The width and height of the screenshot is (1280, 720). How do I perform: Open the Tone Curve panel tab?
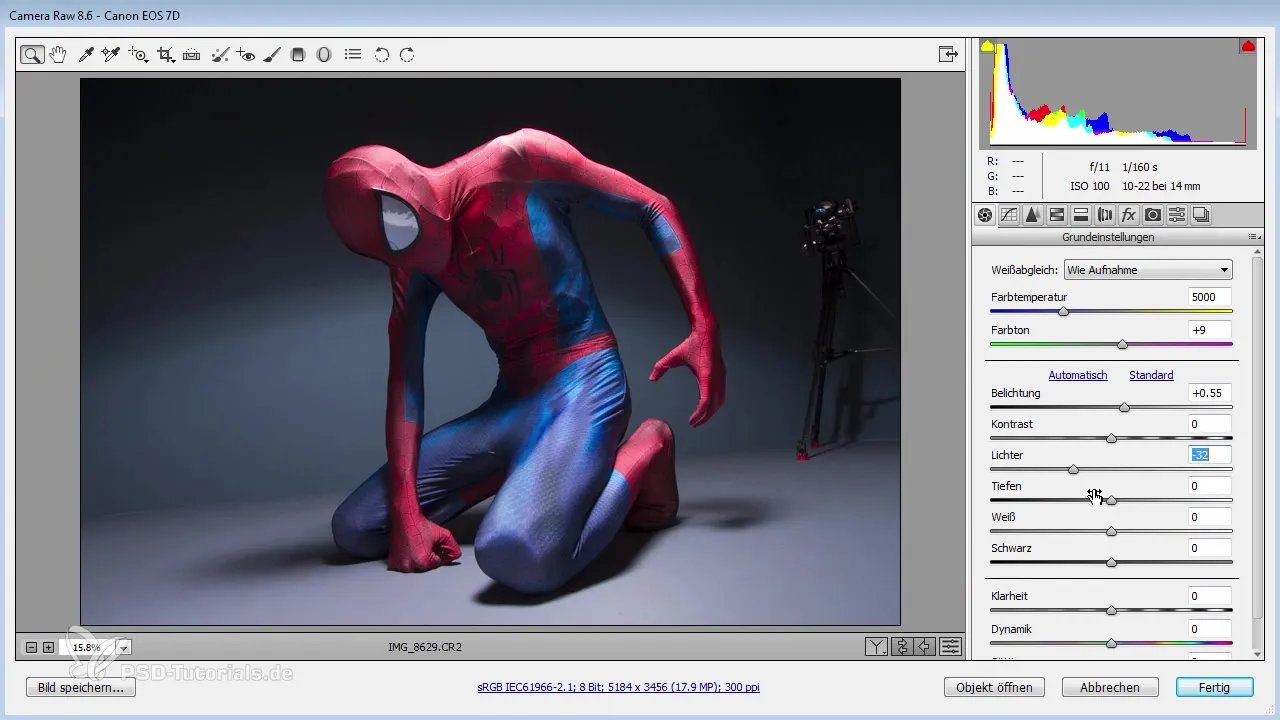[x=1009, y=214]
